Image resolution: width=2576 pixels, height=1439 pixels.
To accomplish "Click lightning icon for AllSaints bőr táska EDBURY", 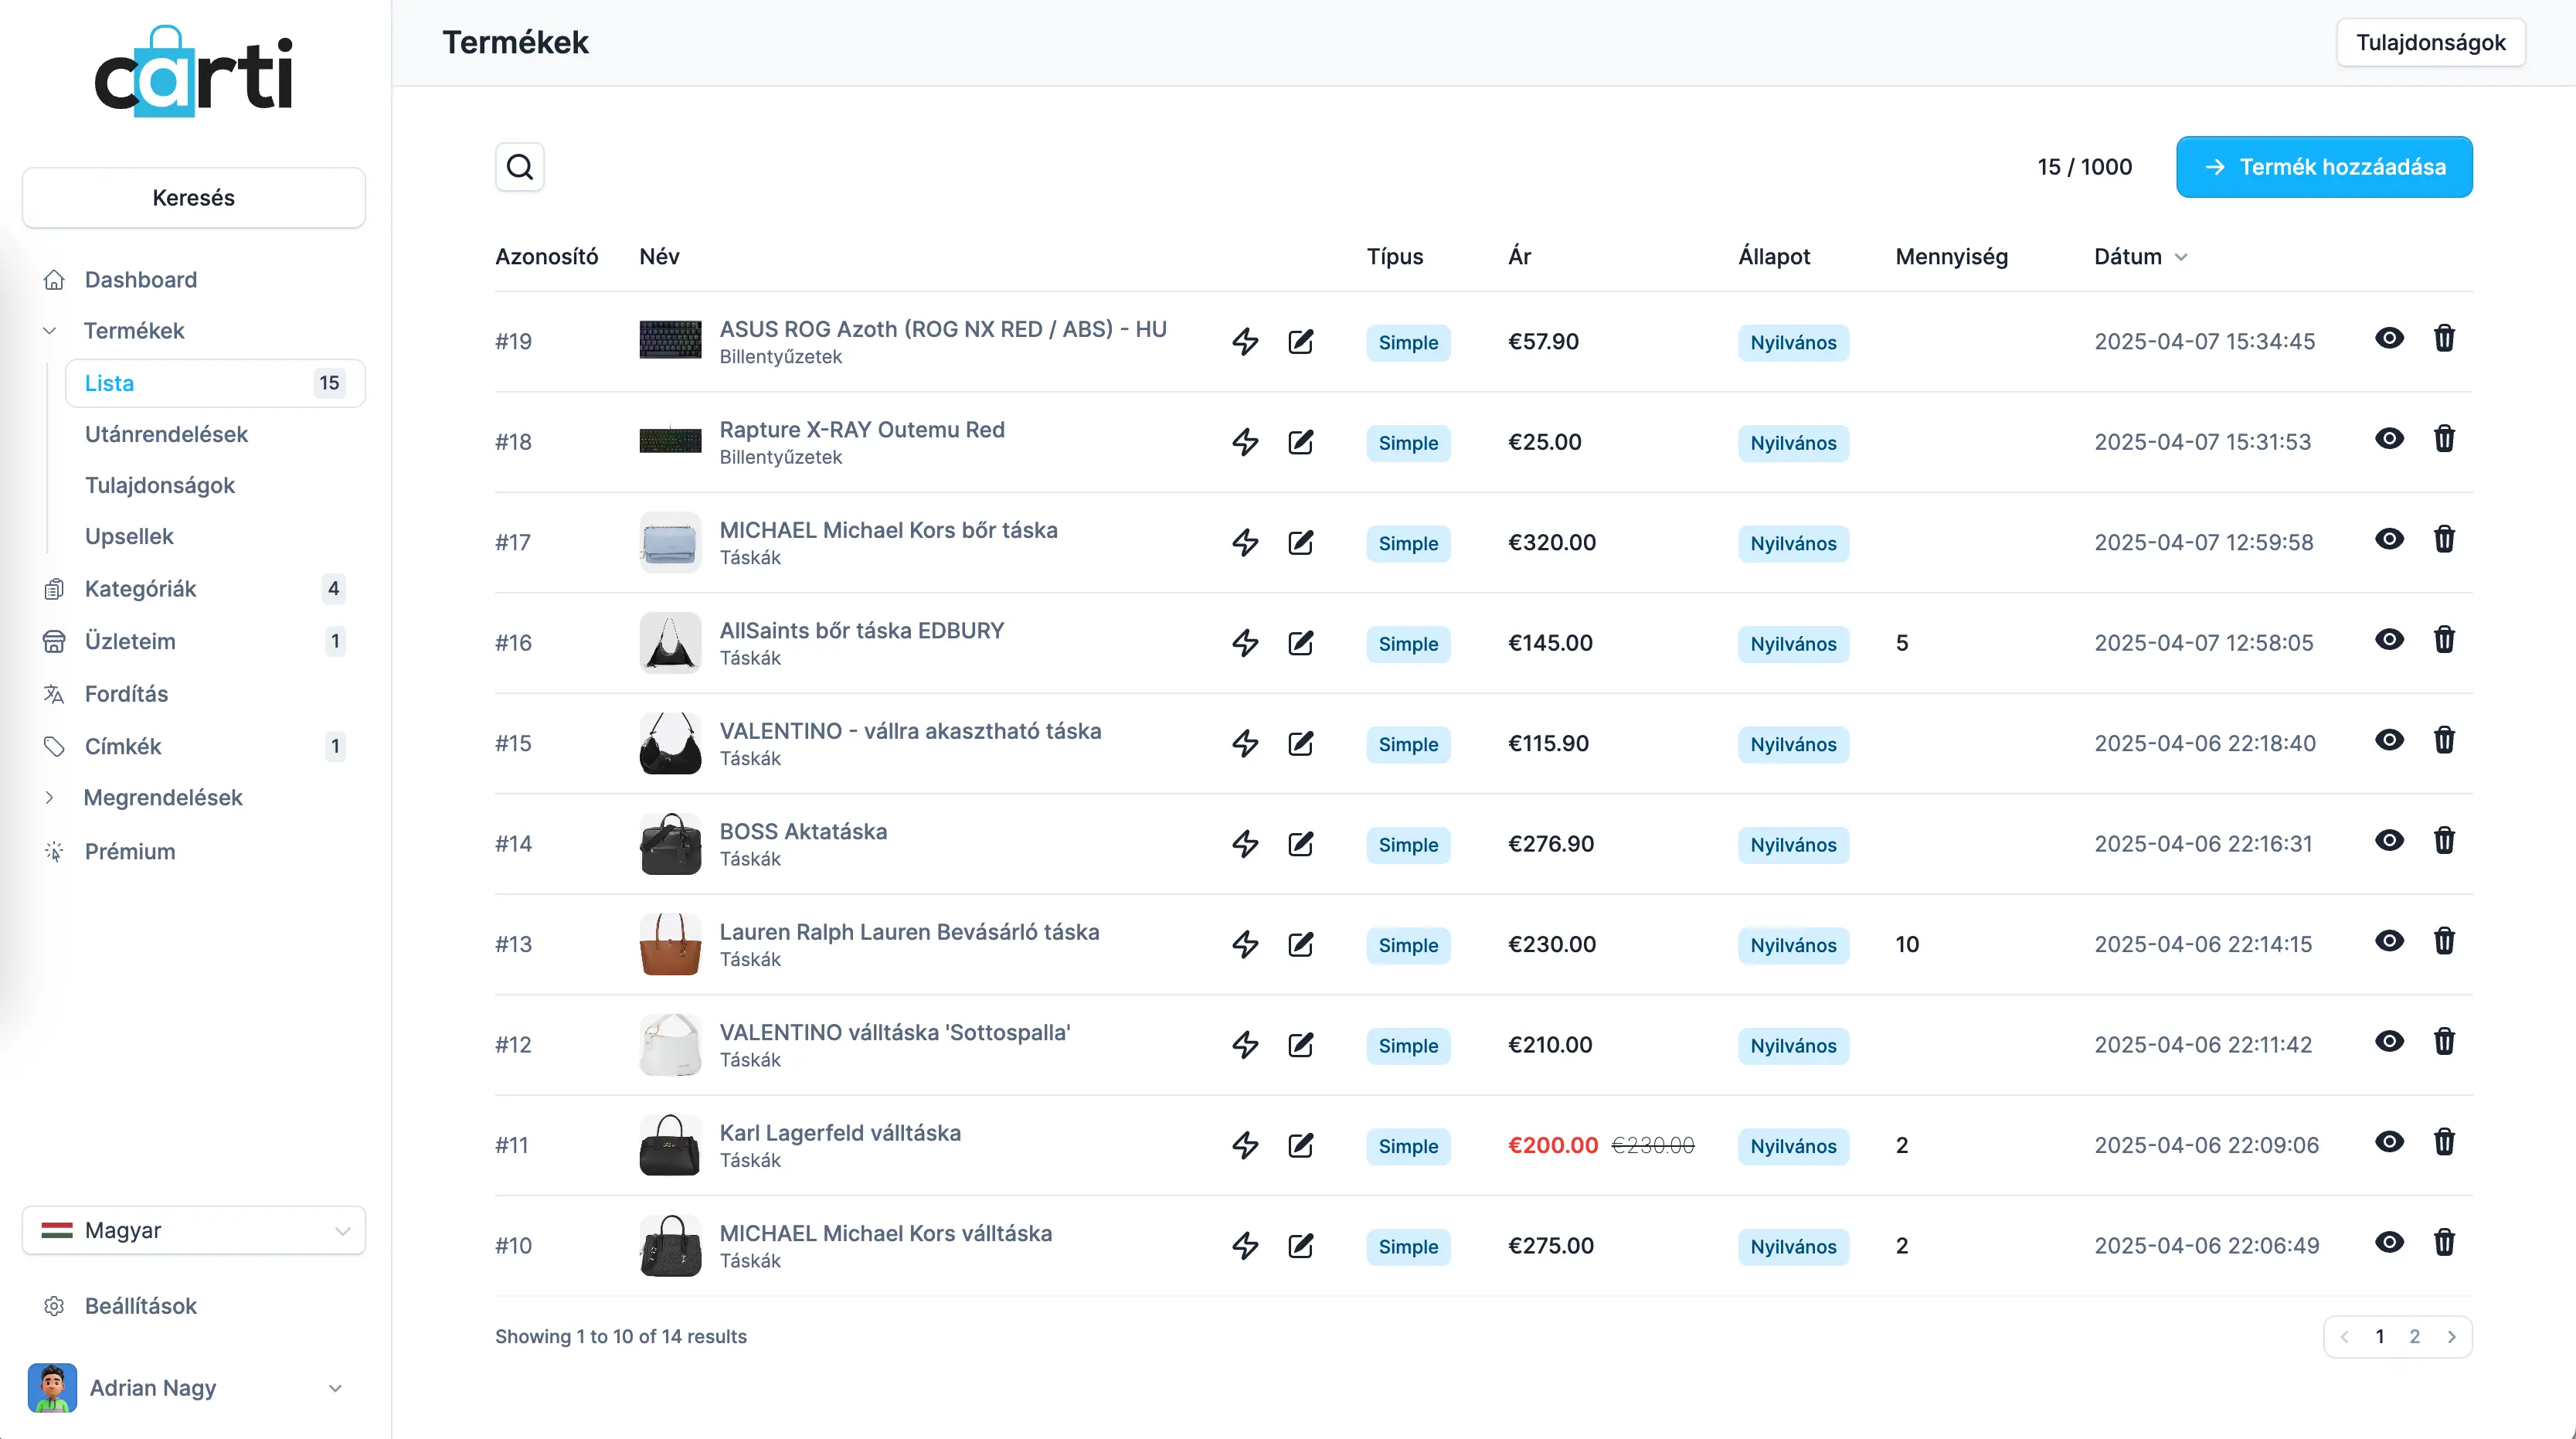I will pos(1245,643).
